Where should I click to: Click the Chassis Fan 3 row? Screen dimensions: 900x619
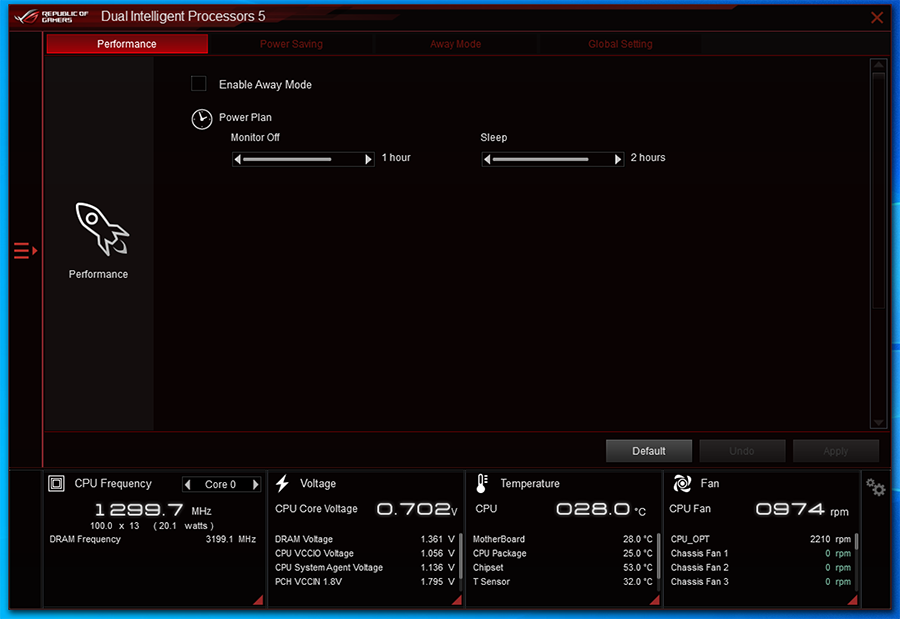pyautogui.click(x=761, y=582)
